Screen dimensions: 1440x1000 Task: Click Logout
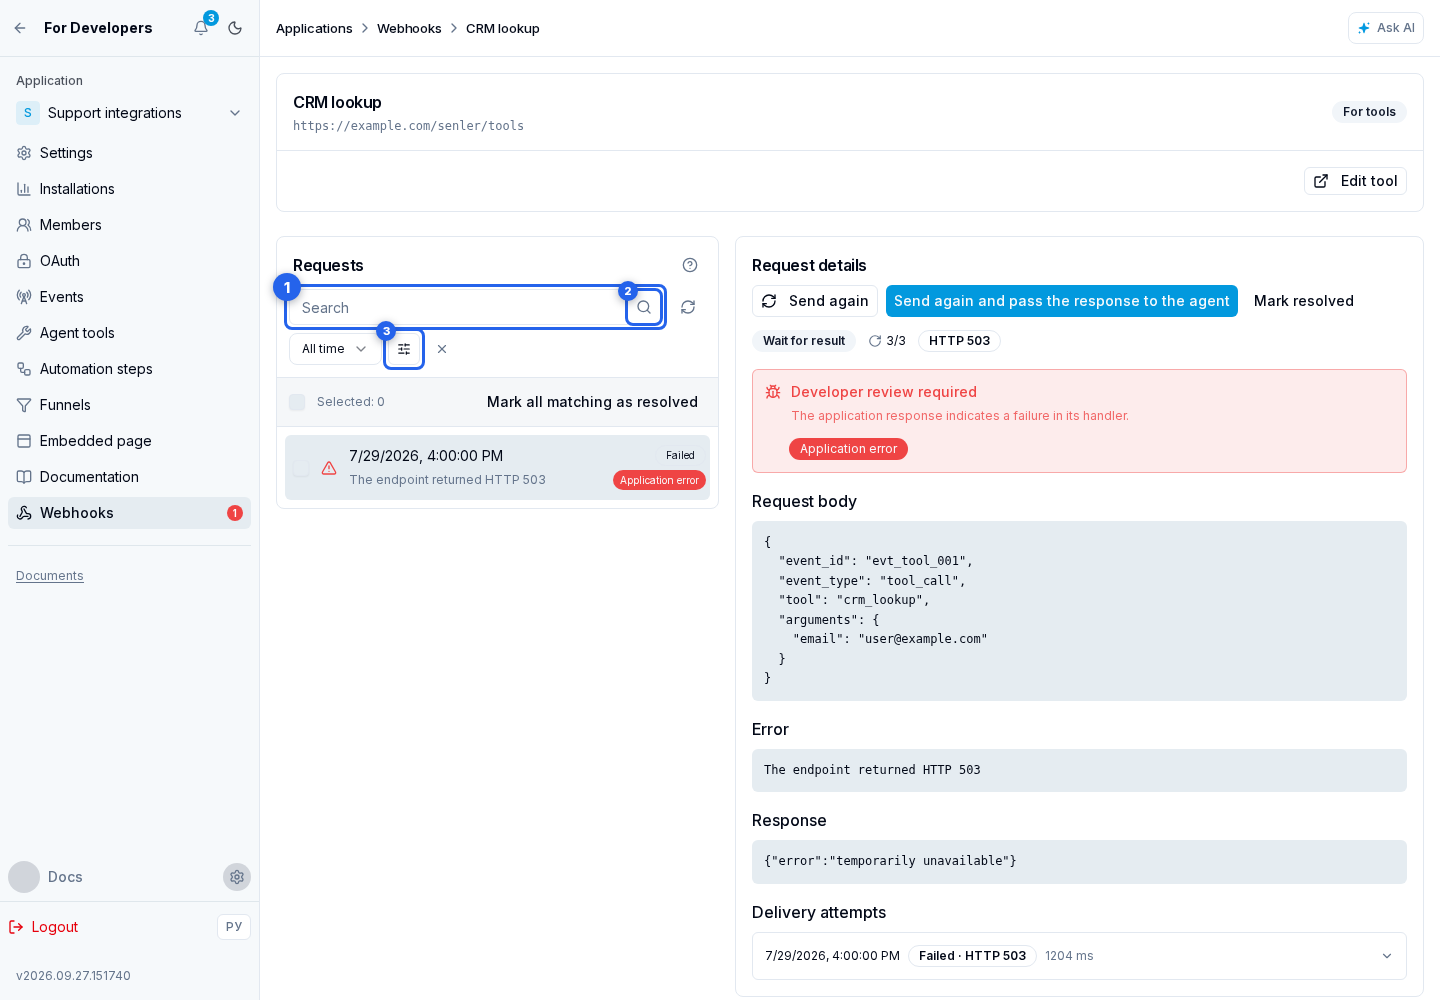pyautogui.click(x=44, y=927)
